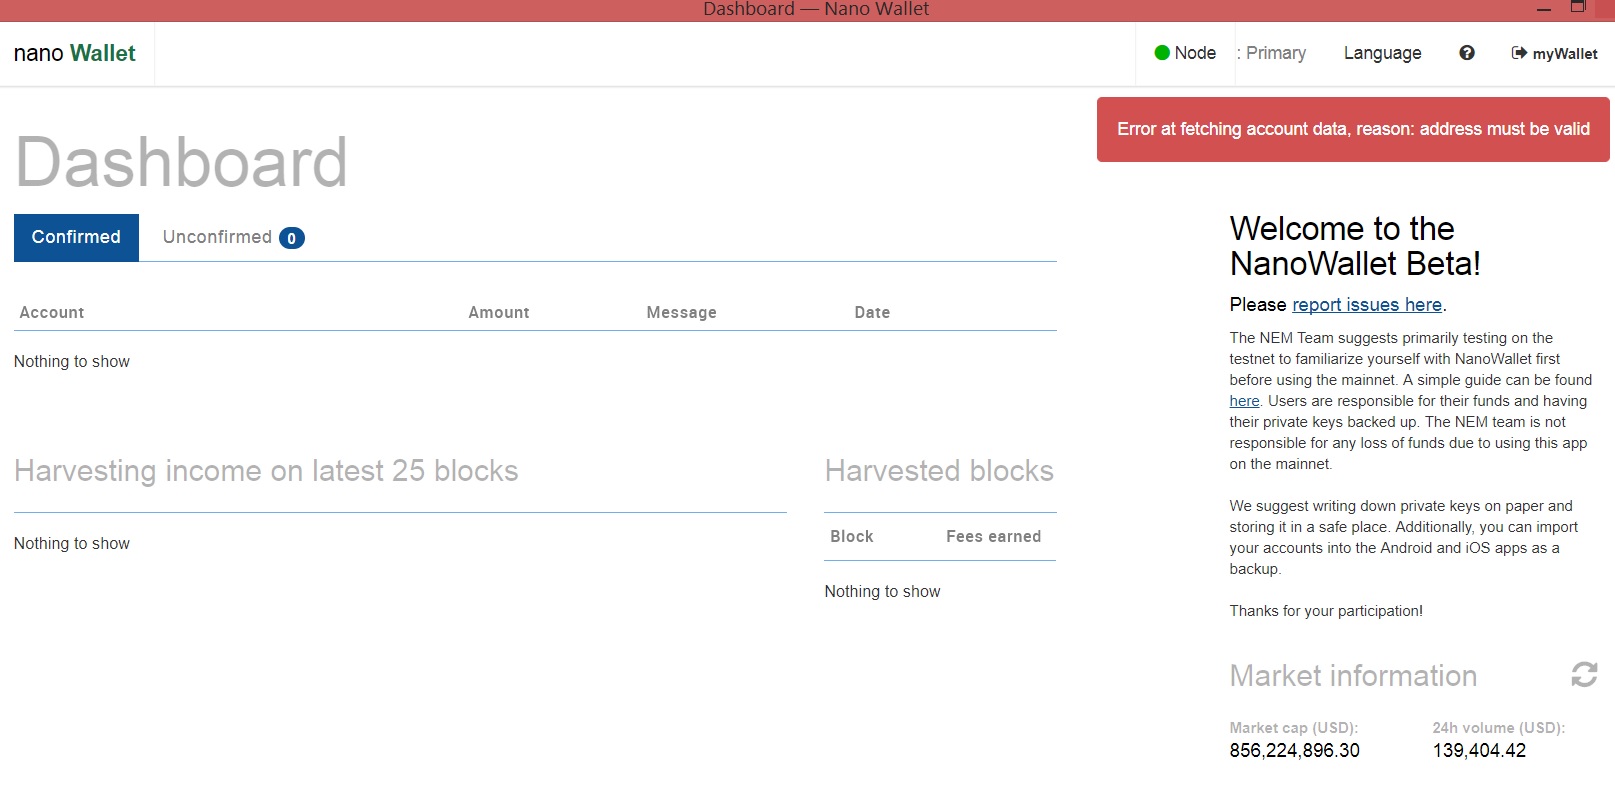Minimize the Nano Wallet window
This screenshot has width=1615, height=788.
(x=1544, y=9)
